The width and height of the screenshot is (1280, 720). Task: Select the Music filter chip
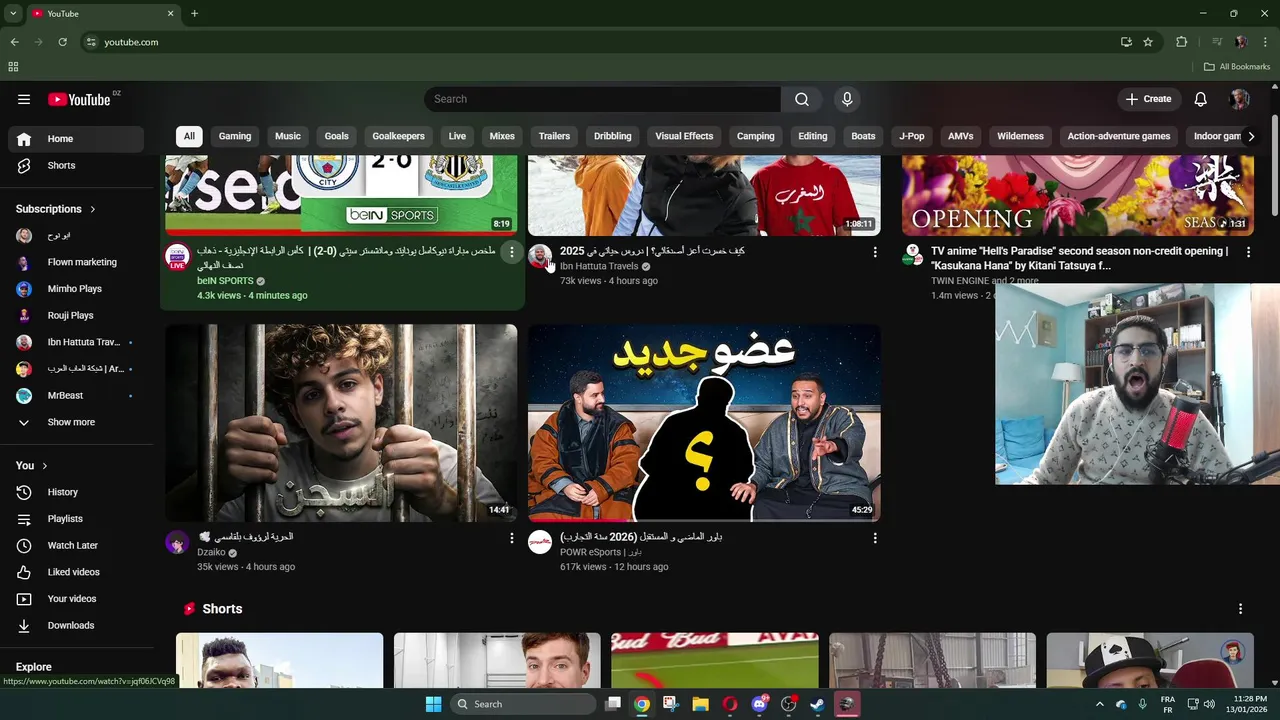click(x=288, y=136)
